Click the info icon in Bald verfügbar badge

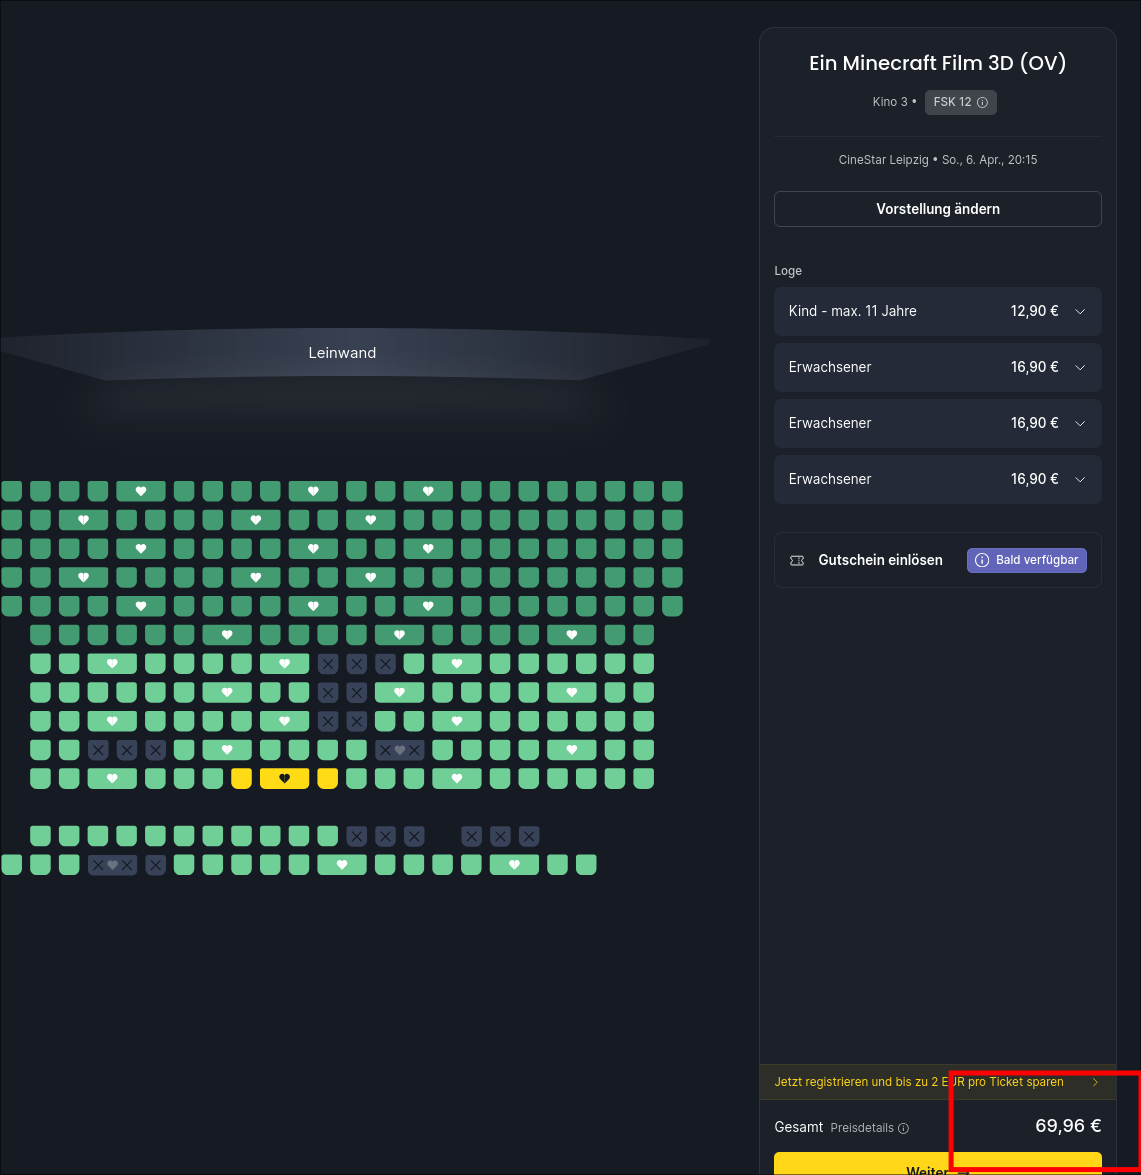982,560
